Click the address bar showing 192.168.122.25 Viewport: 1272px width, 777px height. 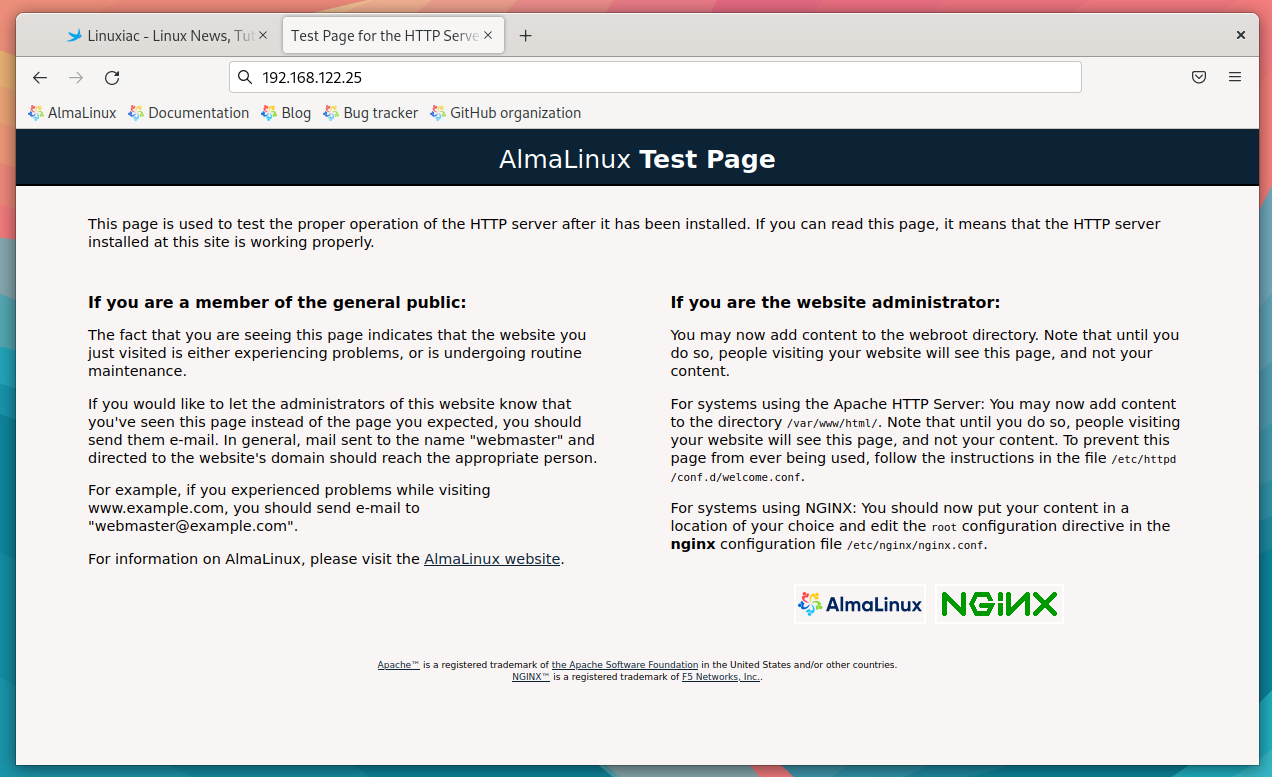(x=655, y=77)
